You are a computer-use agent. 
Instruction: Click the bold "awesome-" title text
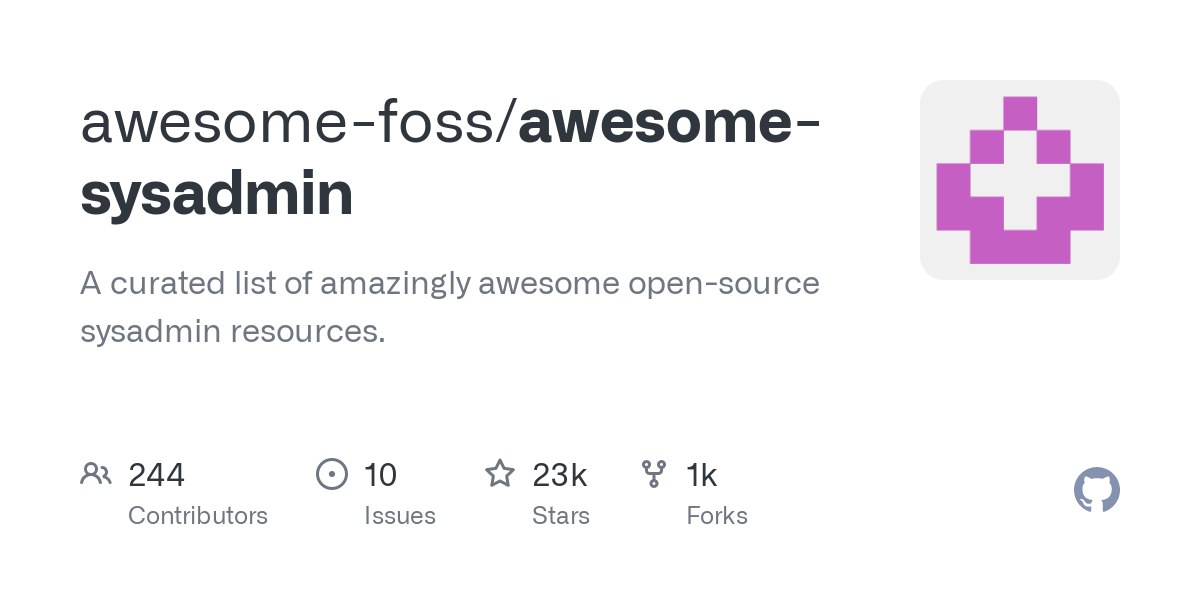coord(670,122)
